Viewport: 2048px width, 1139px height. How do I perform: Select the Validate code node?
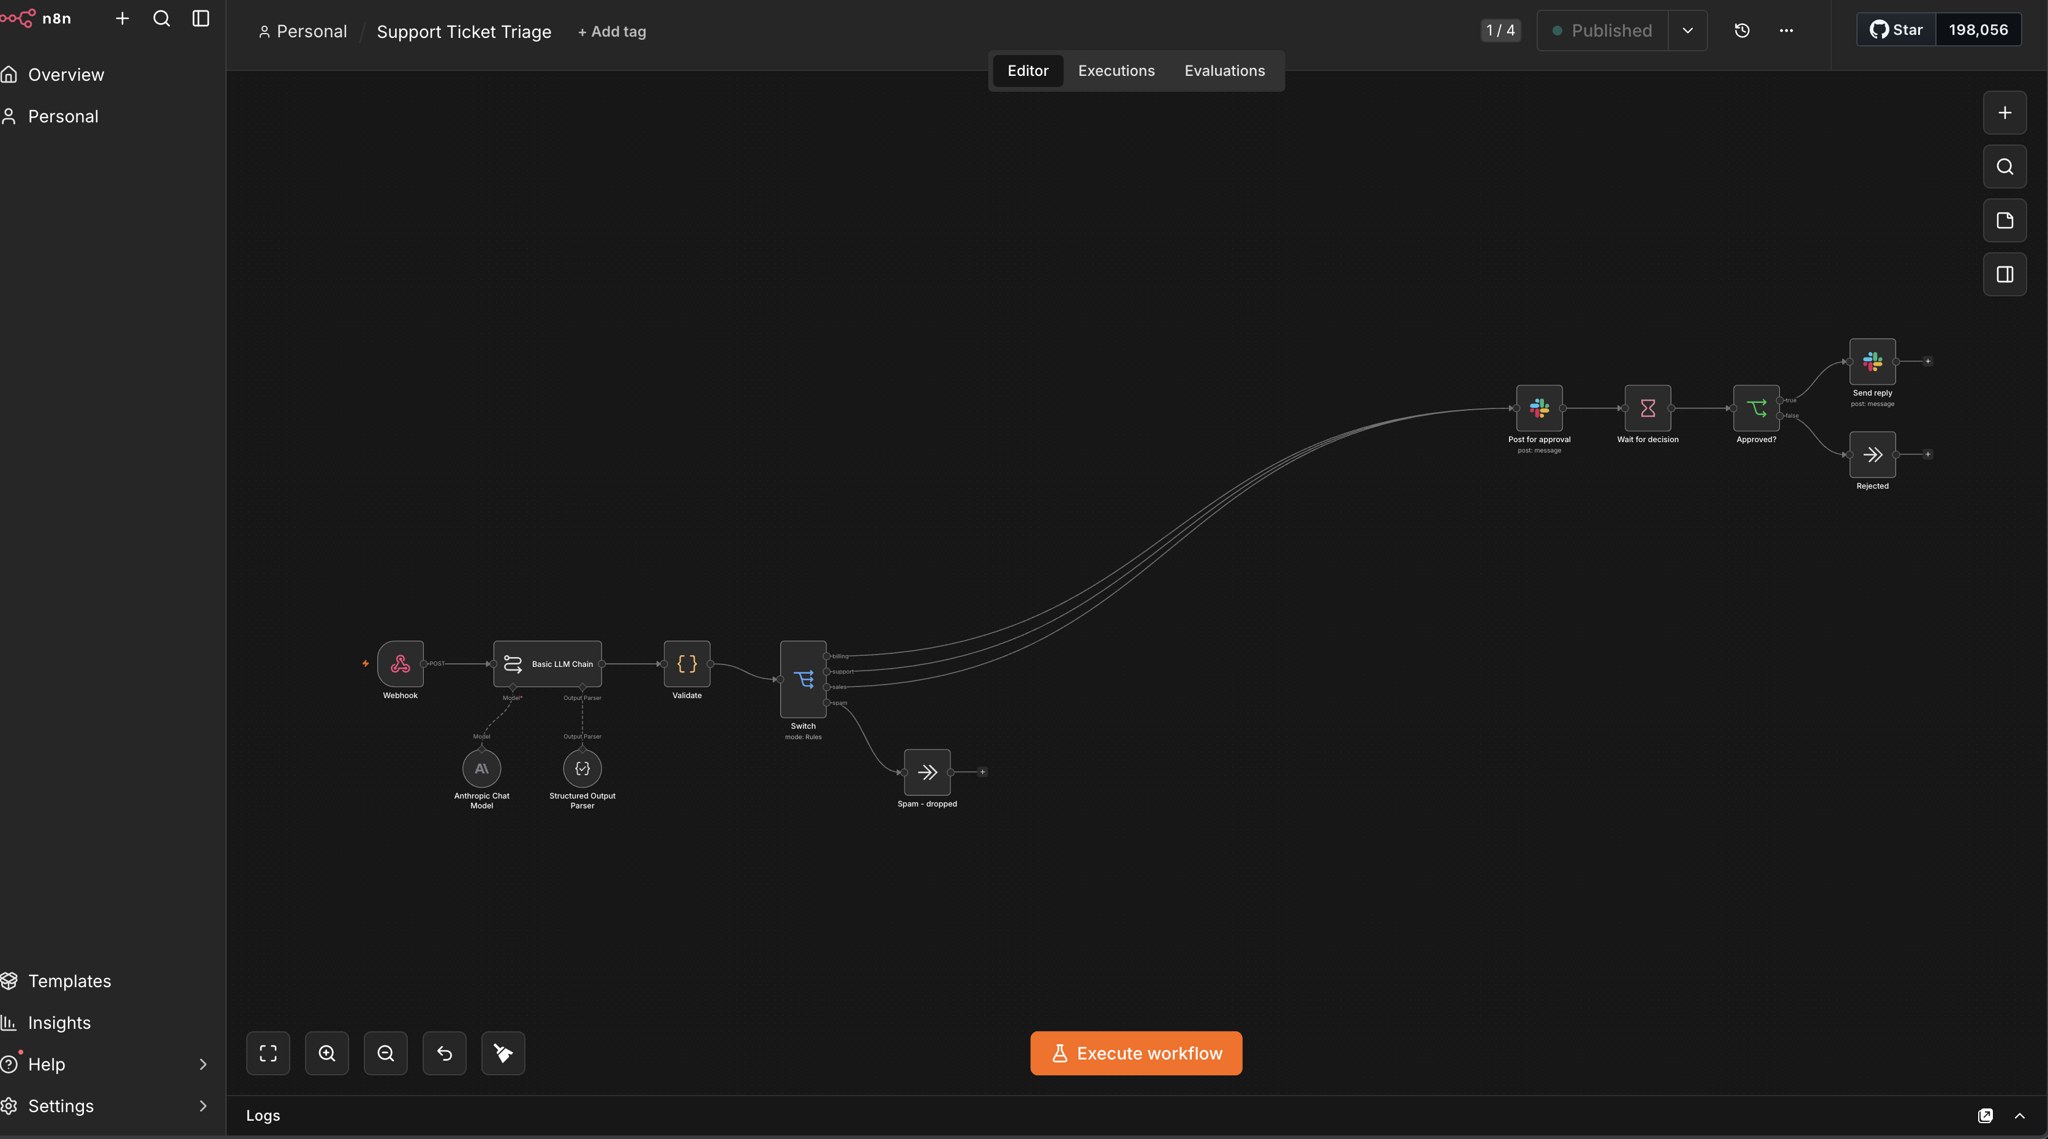click(687, 663)
